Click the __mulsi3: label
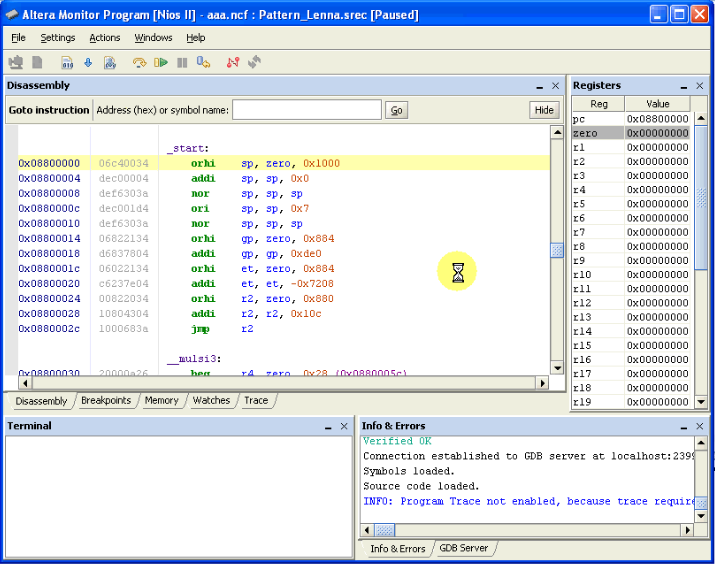 coord(194,359)
